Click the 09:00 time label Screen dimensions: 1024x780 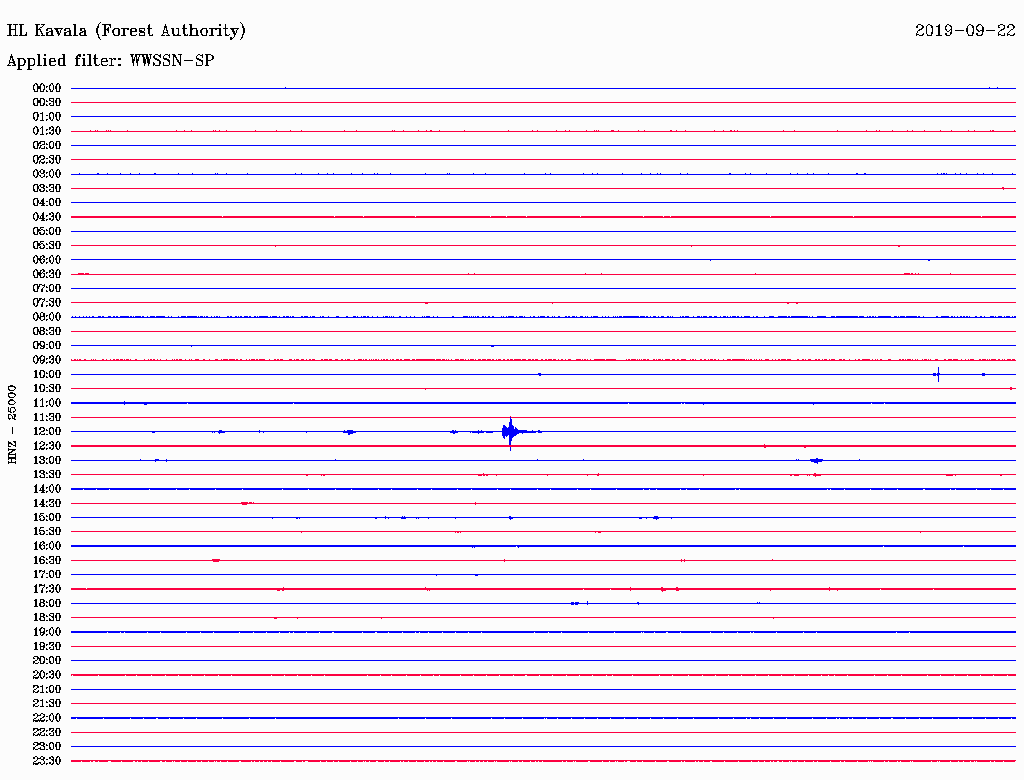(47, 346)
